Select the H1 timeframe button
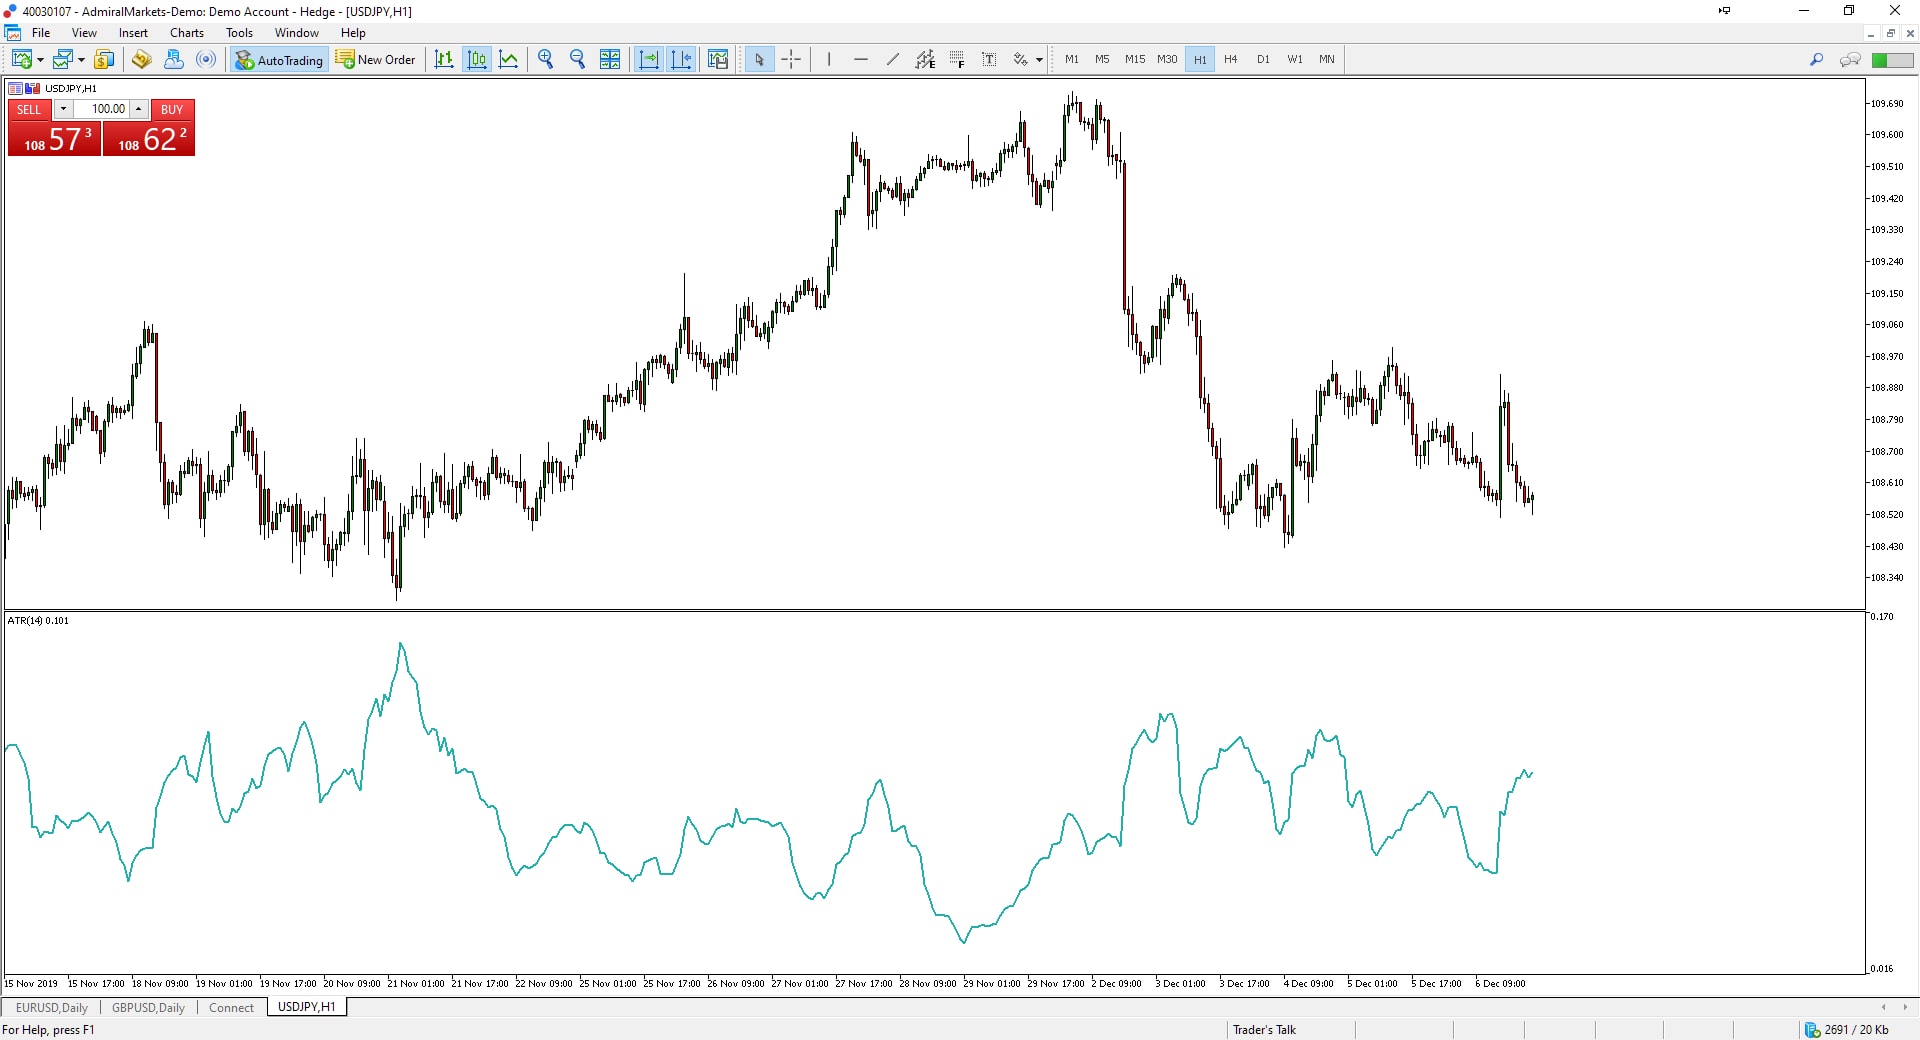 (x=1200, y=60)
